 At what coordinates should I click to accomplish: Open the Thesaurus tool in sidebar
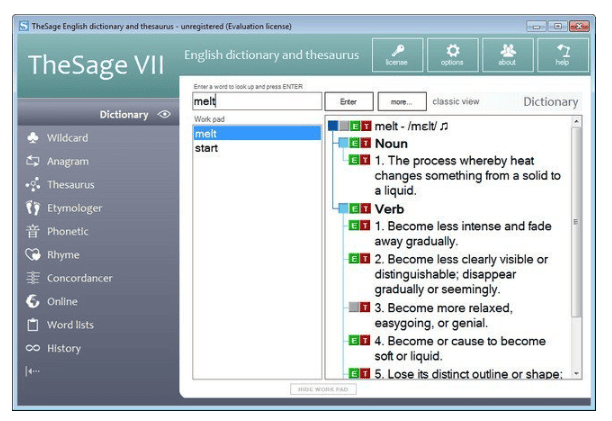(x=60, y=185)
